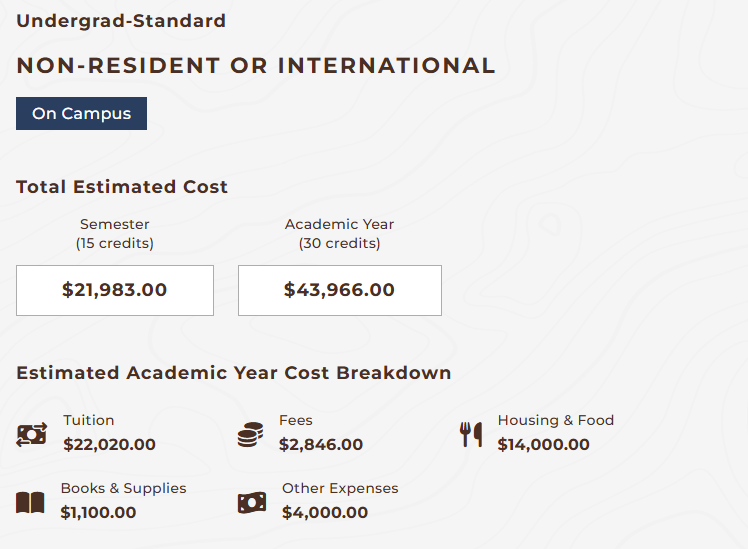Click Estimated Academic Year Cost Breakdown heading
The height and width of the screenshot is (549, 748).
(x=234, y=373)
